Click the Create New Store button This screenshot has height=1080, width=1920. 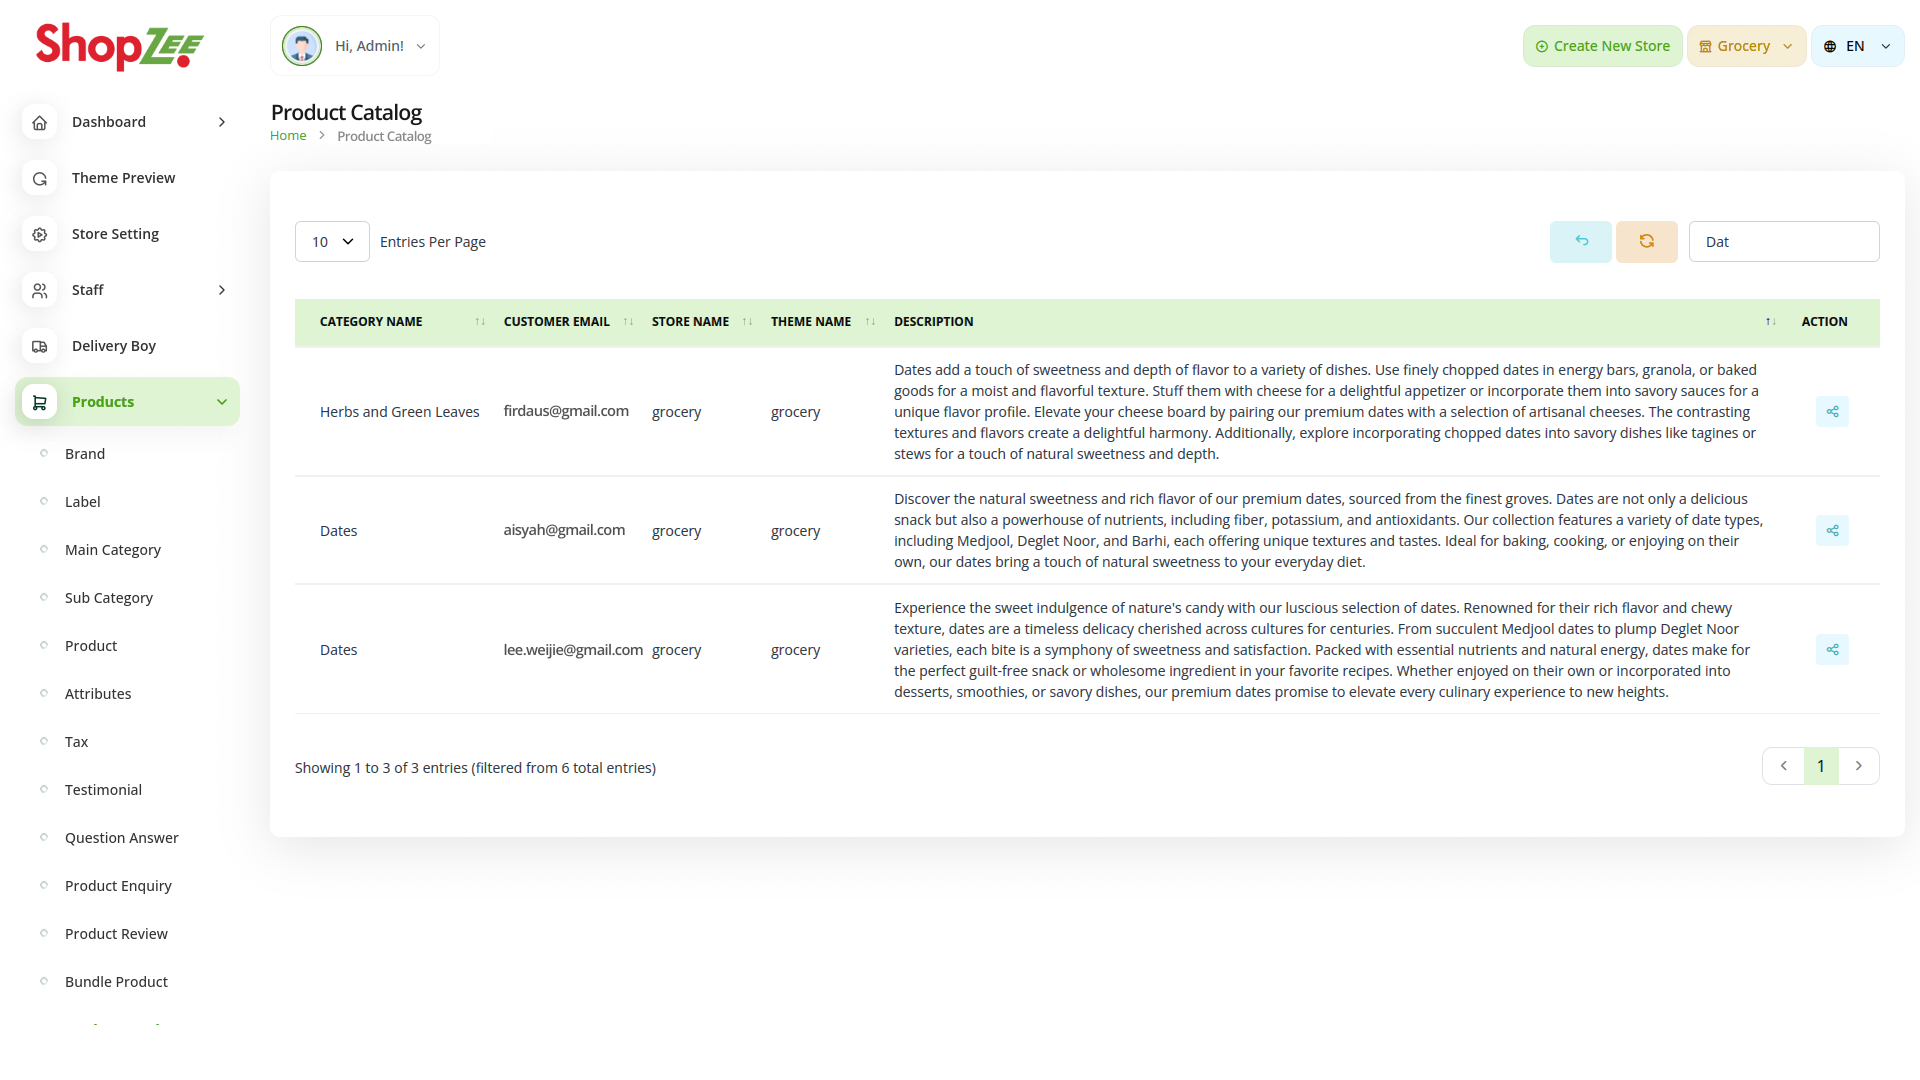click(1602, 46)
